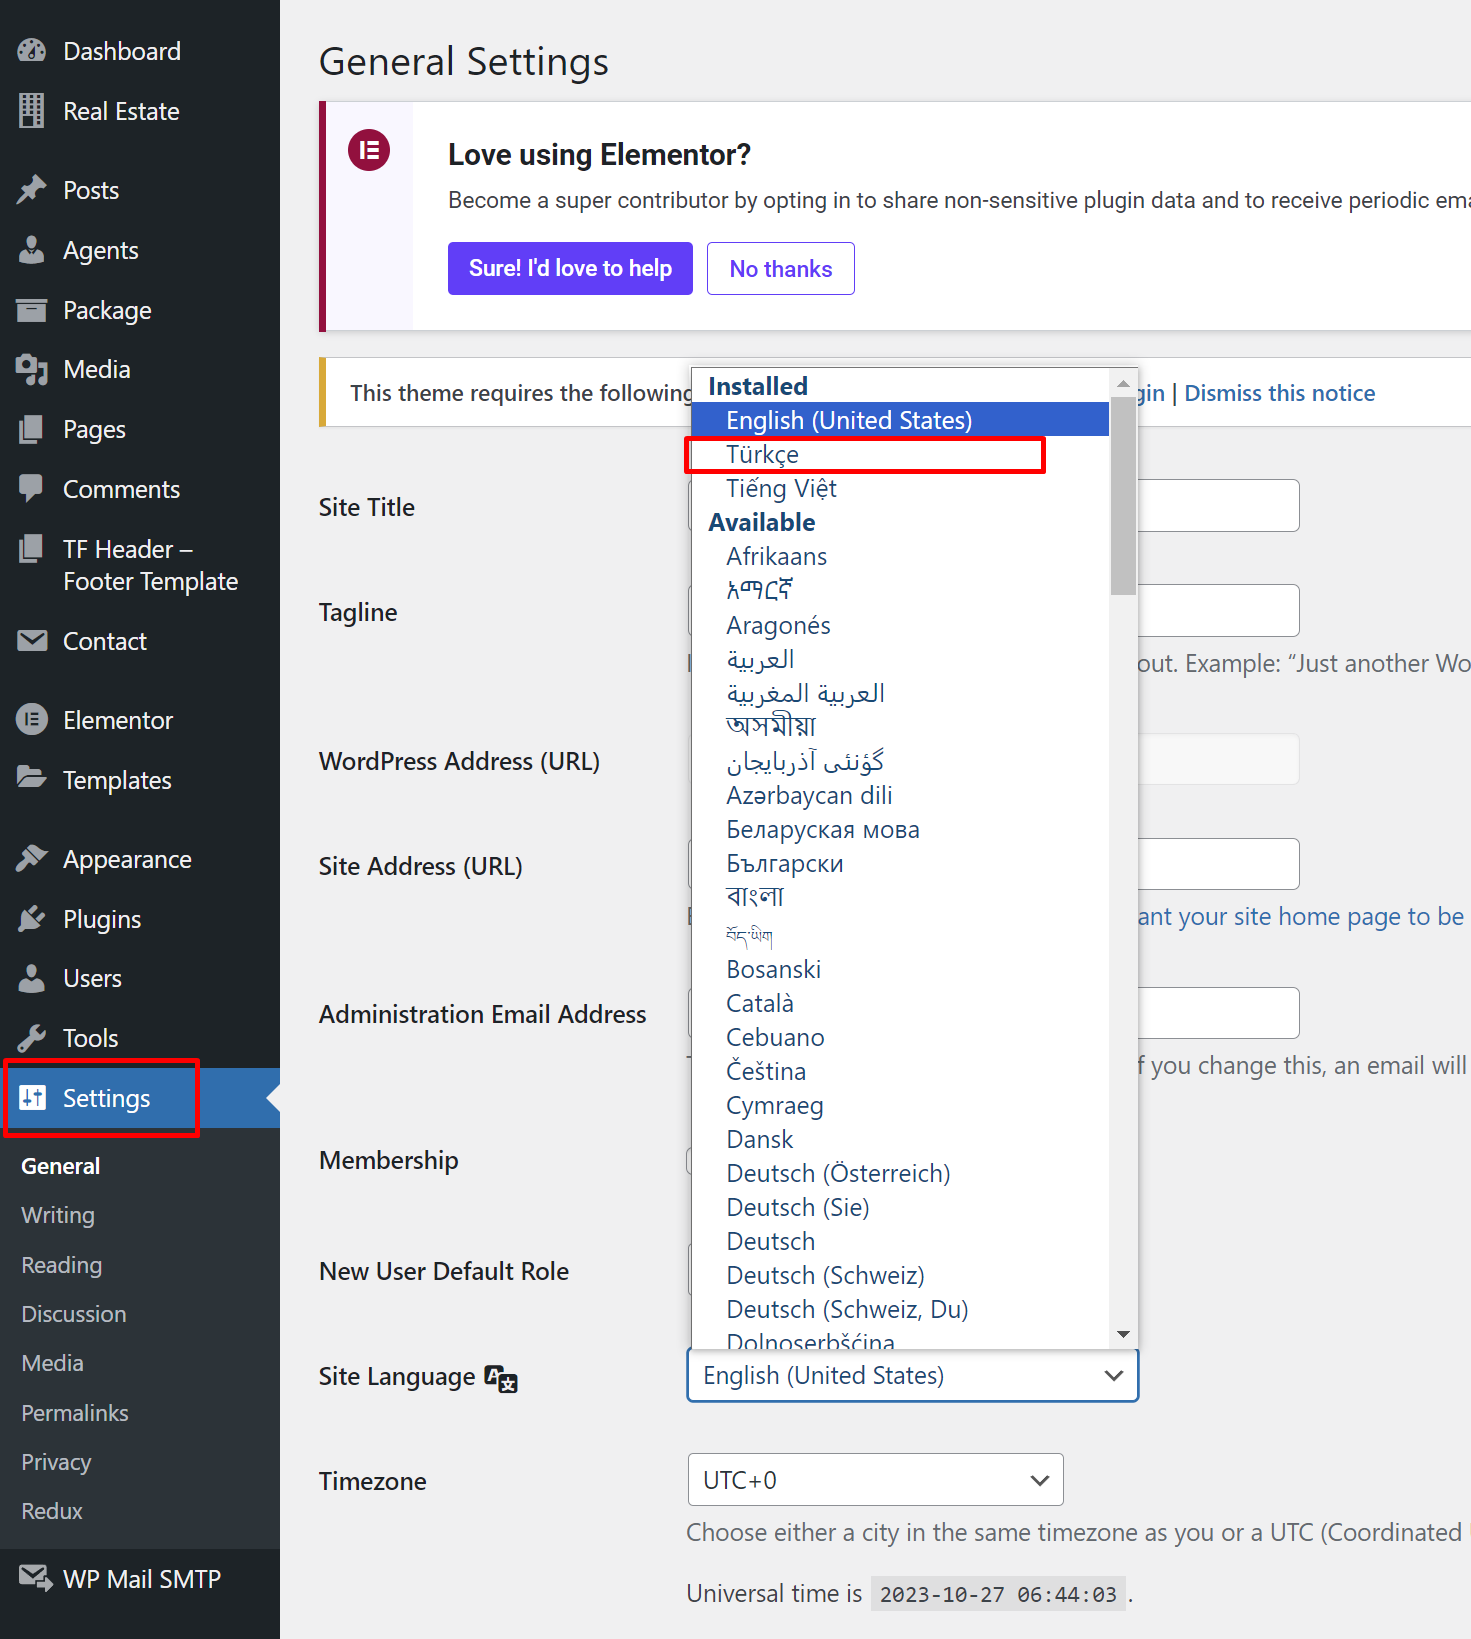Image resolution: width=1471 pixels, height=1639 pixels.
Task: Click the Site Language translation icon
Action: pos(501,1378)
